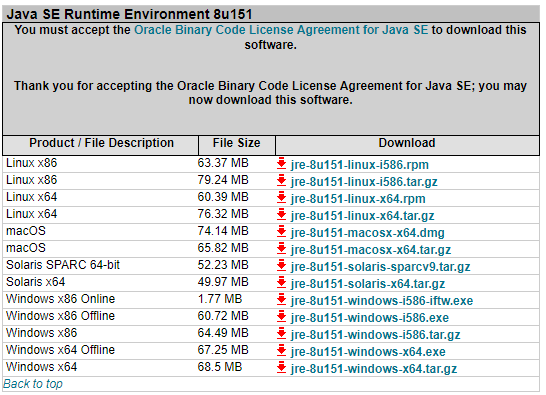This screenshot has width=546, height=395.
Task: Download jre-8u151-windows-x64.tar.gz link
Action: click(374, 369)
